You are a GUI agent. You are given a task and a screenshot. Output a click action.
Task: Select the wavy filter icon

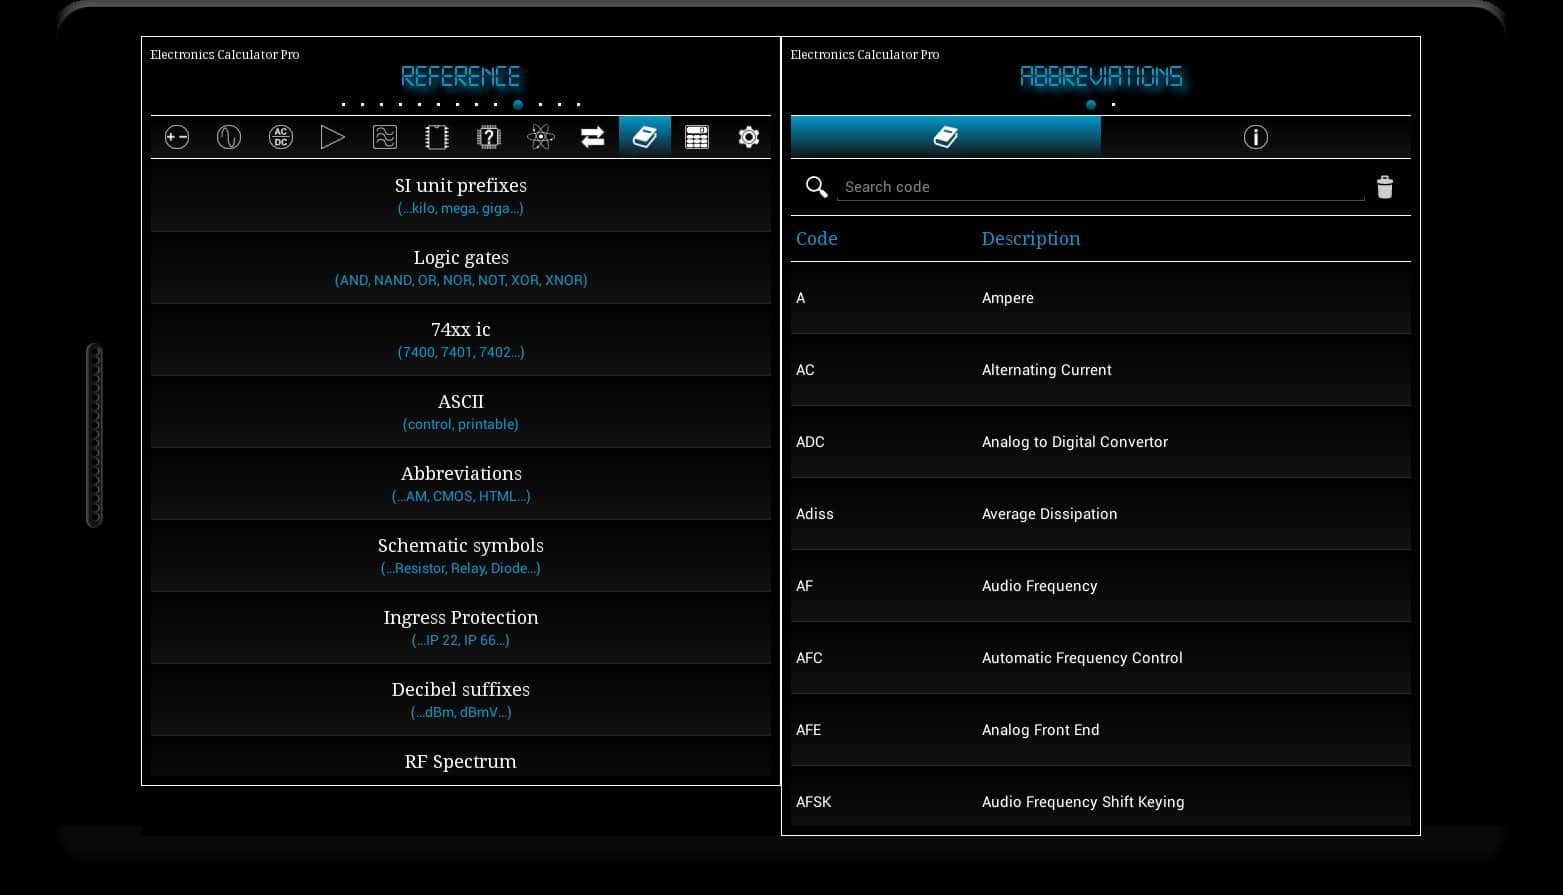(385, 137)
